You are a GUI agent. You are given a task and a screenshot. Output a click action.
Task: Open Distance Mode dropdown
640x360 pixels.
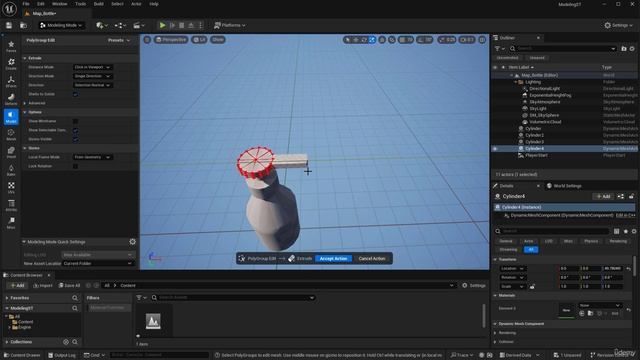point(93,67)
